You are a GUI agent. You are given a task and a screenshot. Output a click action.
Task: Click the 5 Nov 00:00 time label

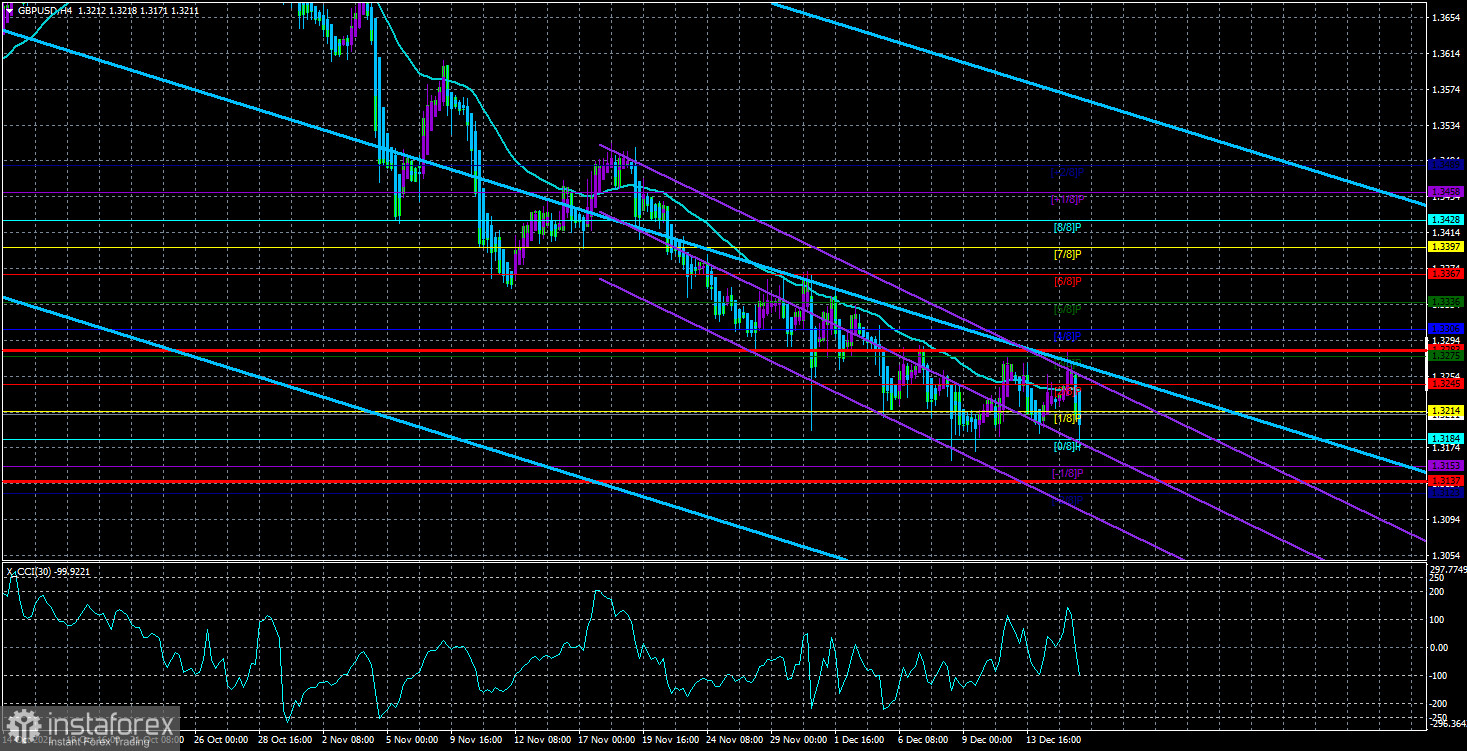(x=413, y=741)
